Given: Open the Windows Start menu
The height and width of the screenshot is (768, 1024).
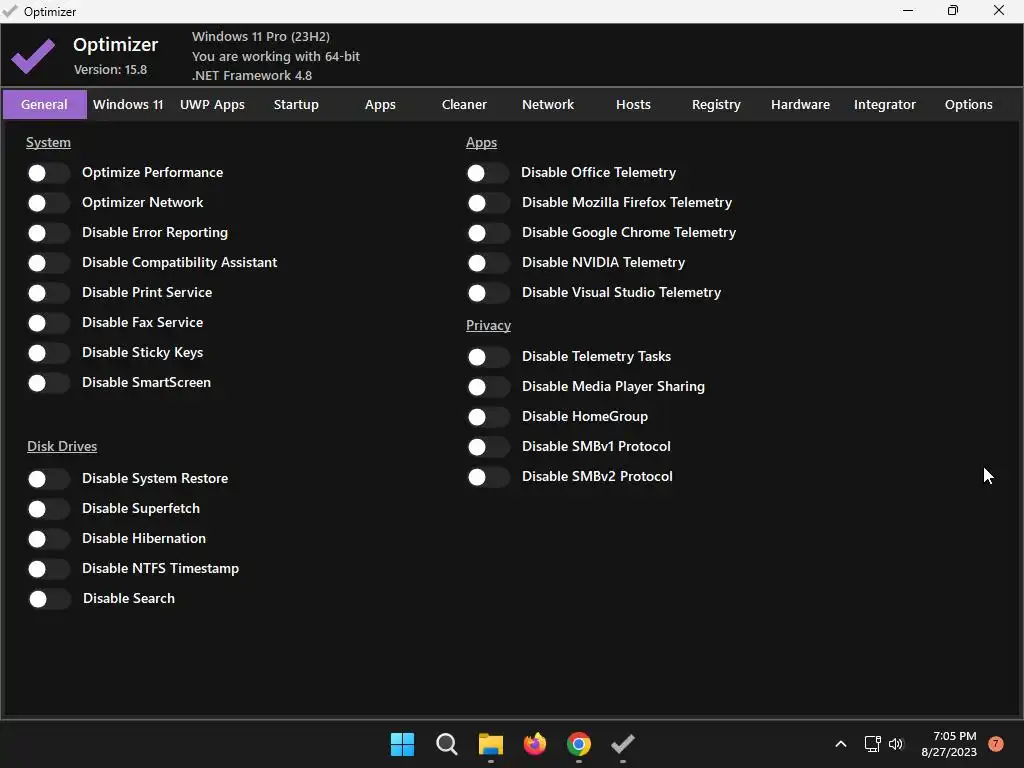Looking at the screenshot, I should tap(402, 744).
